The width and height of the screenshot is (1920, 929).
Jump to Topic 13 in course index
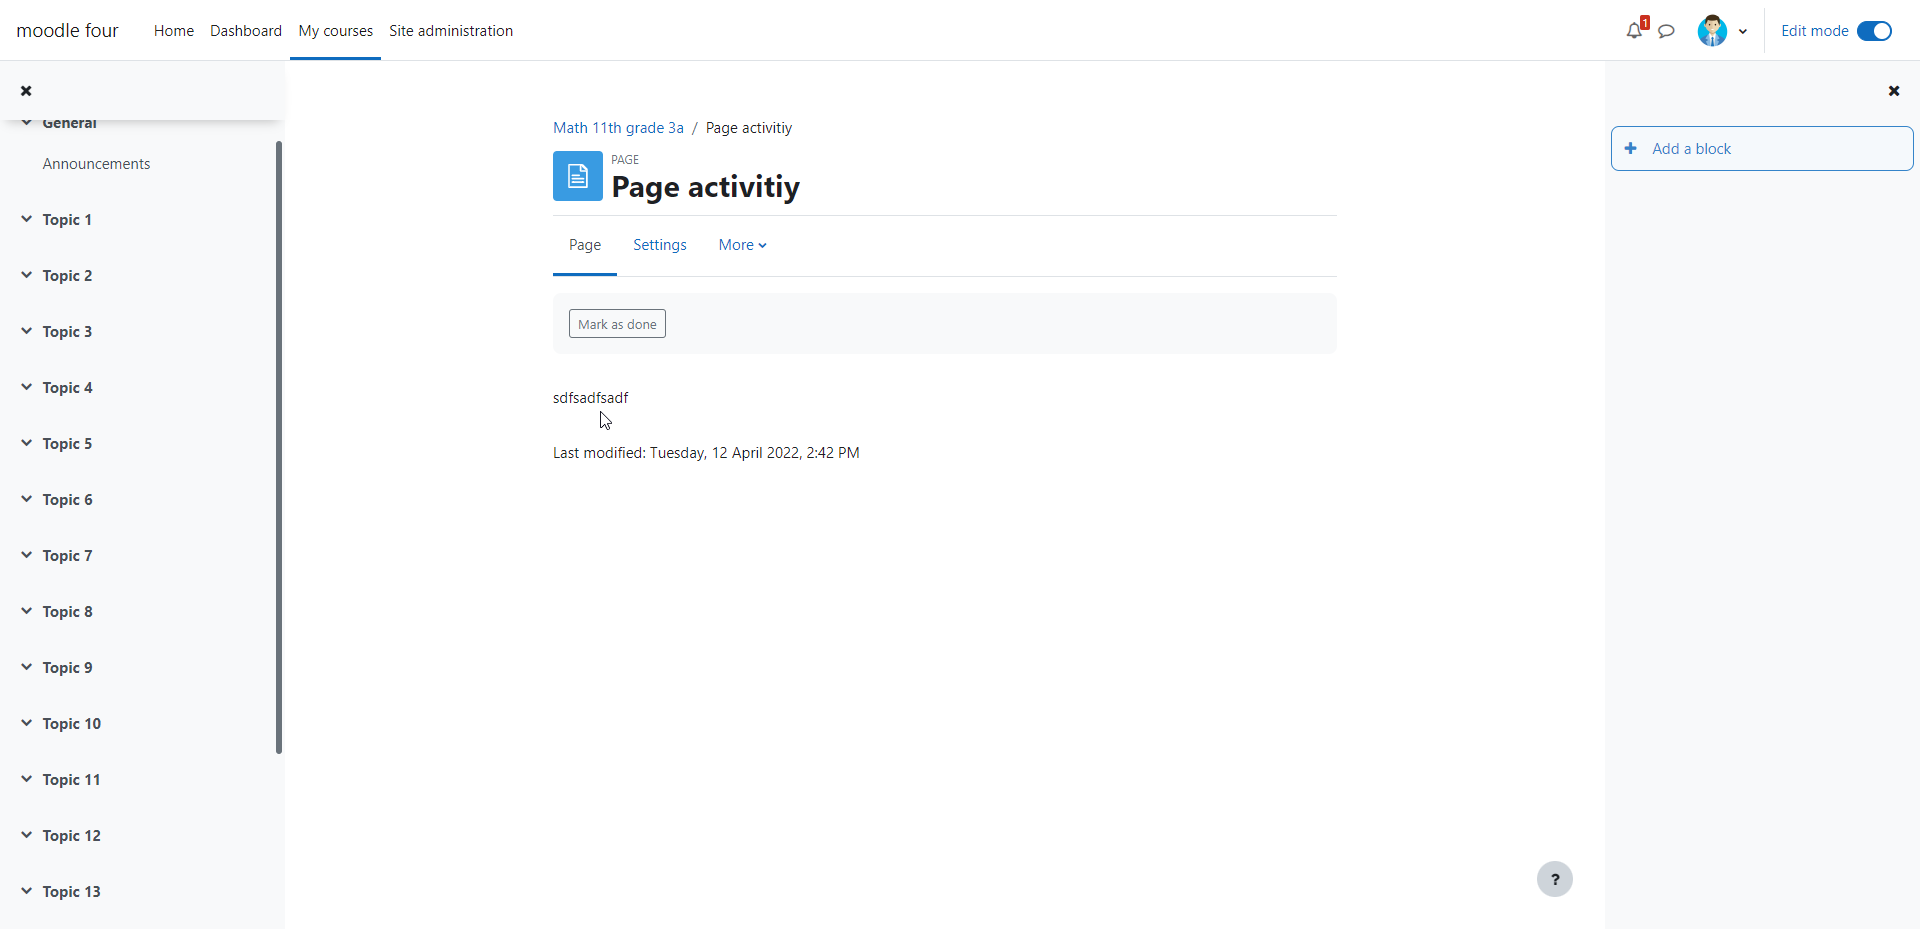coord(71,892)
